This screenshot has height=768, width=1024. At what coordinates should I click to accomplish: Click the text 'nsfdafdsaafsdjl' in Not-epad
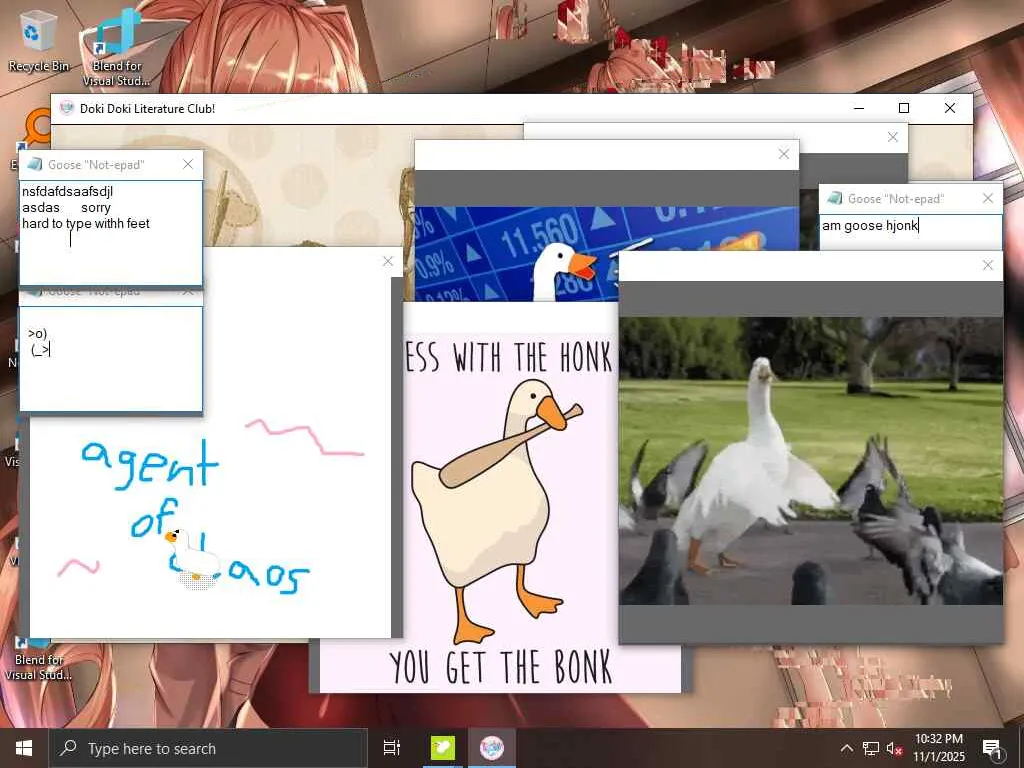(67, 191)
